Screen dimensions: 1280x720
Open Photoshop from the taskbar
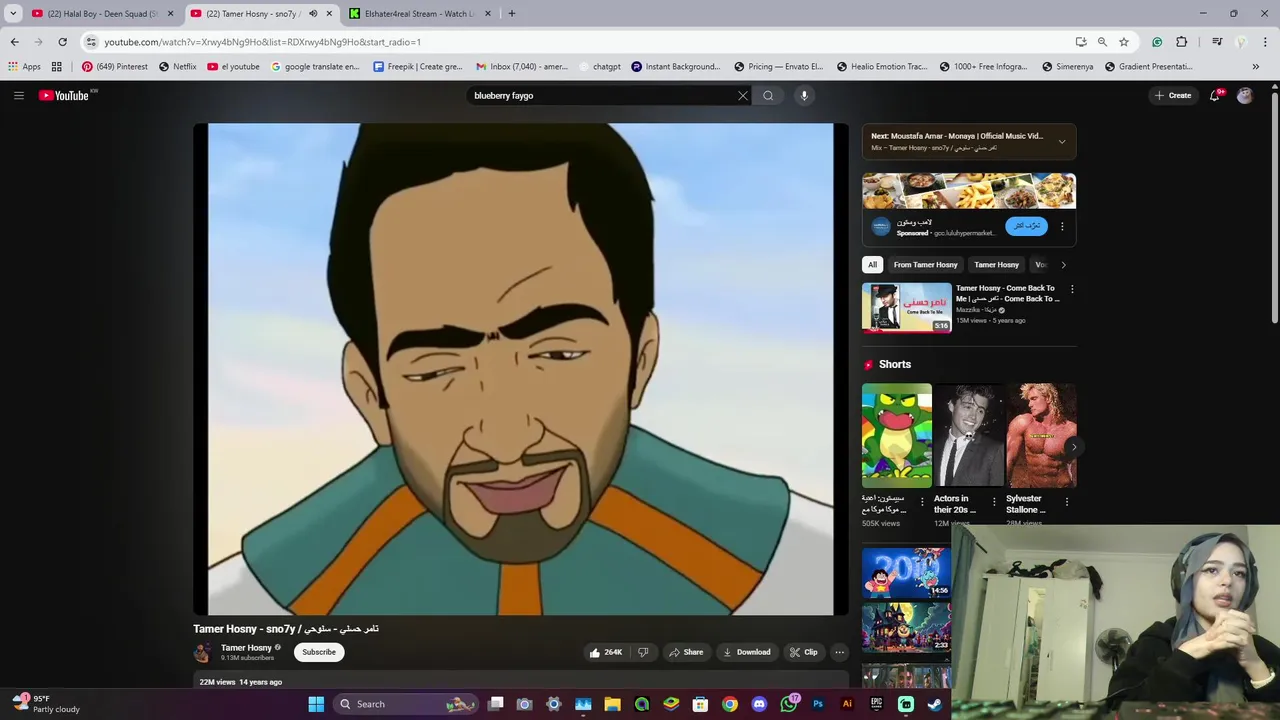point(818,704)
